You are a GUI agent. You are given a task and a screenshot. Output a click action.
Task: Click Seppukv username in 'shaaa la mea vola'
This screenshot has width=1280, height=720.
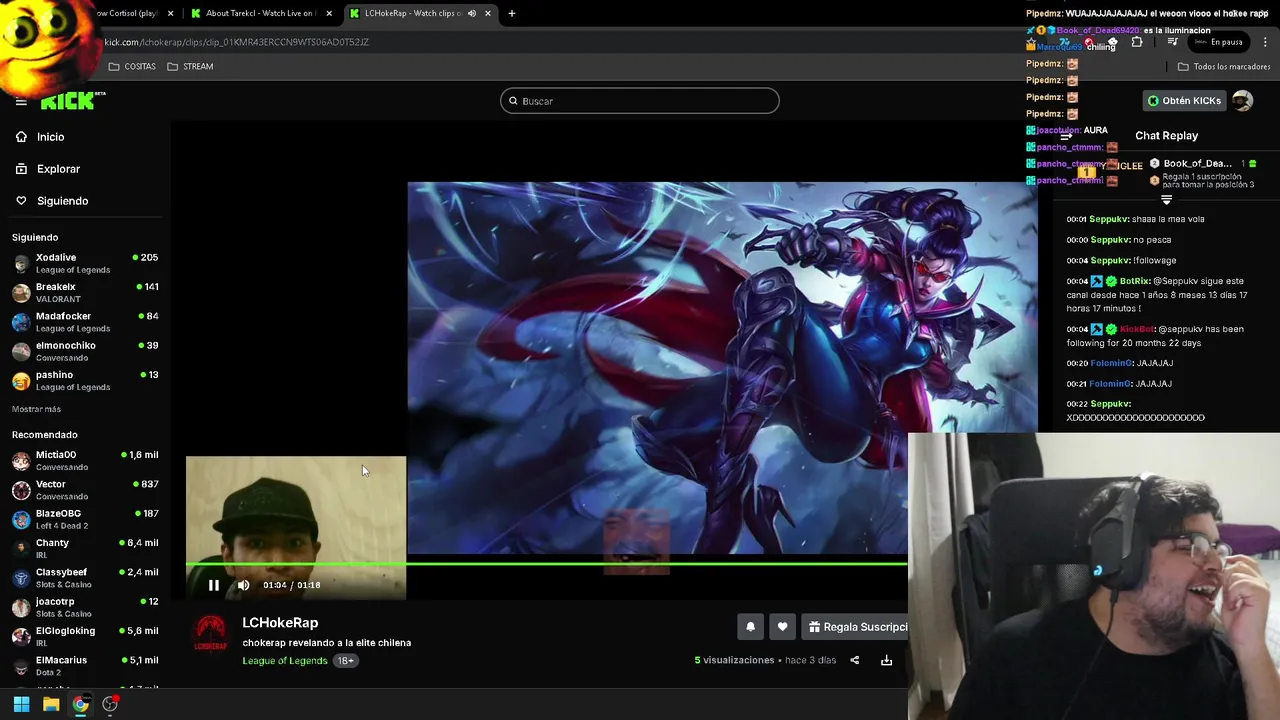[1109, 219]
